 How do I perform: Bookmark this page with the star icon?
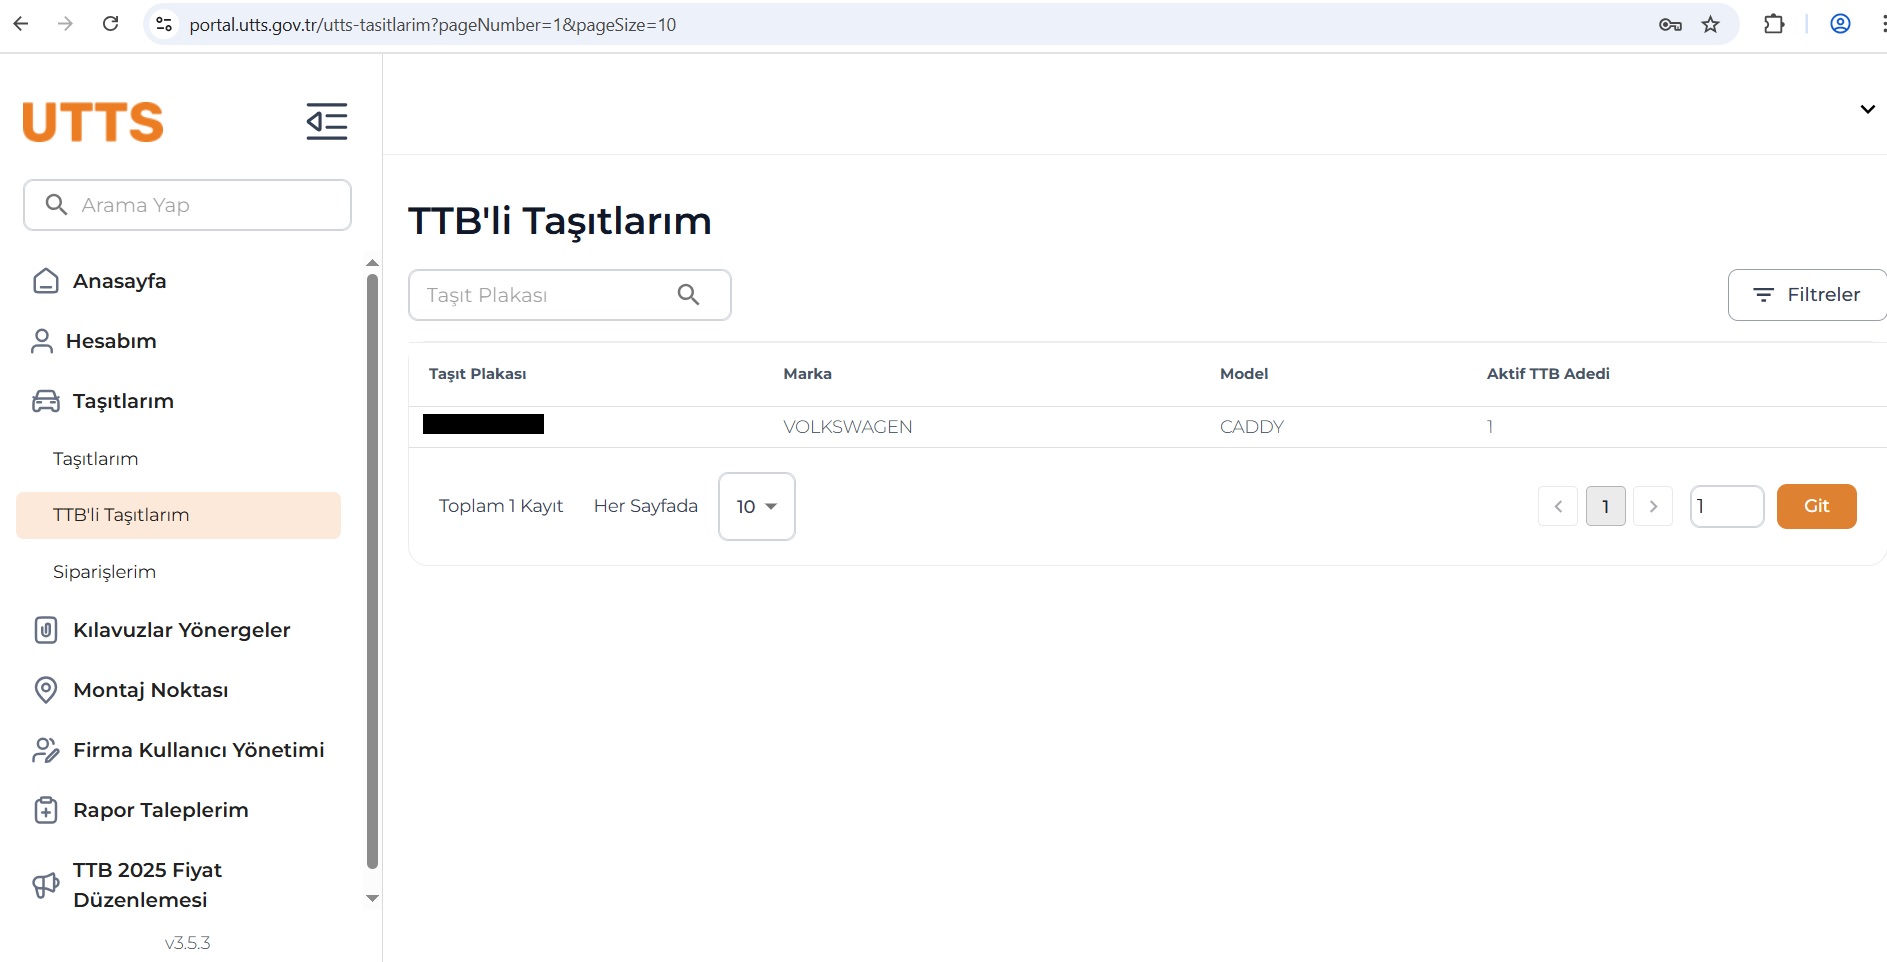pos(1710,25)
